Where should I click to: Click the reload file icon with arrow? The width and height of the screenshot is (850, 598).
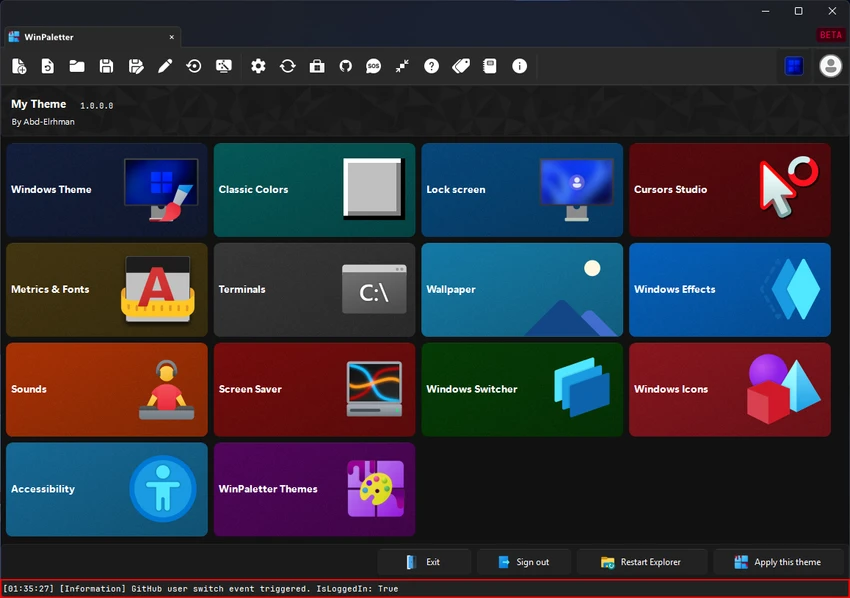(x=48, y=66)
